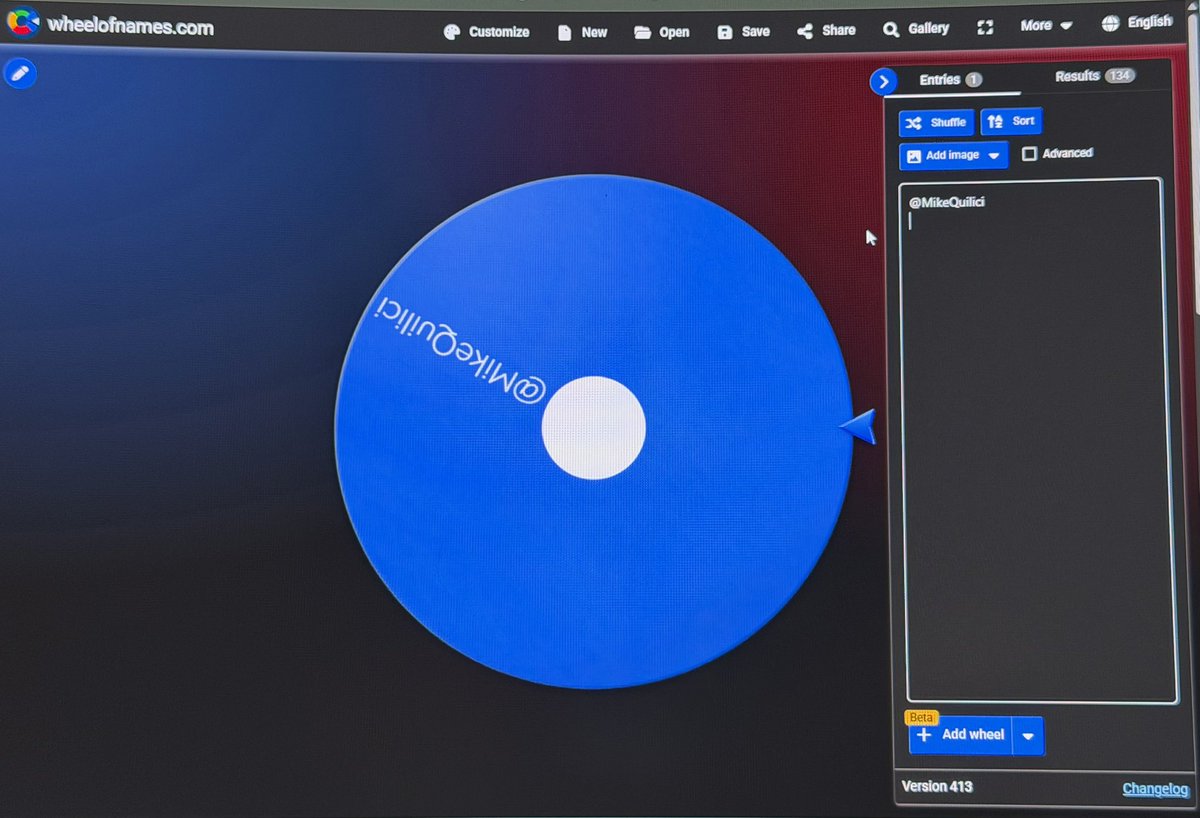Expand the More menu
This screenshot has height=818, width=1200.
tap(1046, 25)
